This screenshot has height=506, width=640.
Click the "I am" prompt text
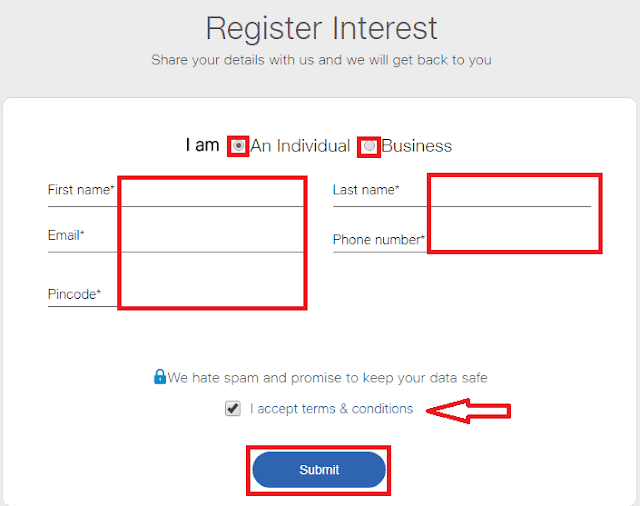pos(202,145)
